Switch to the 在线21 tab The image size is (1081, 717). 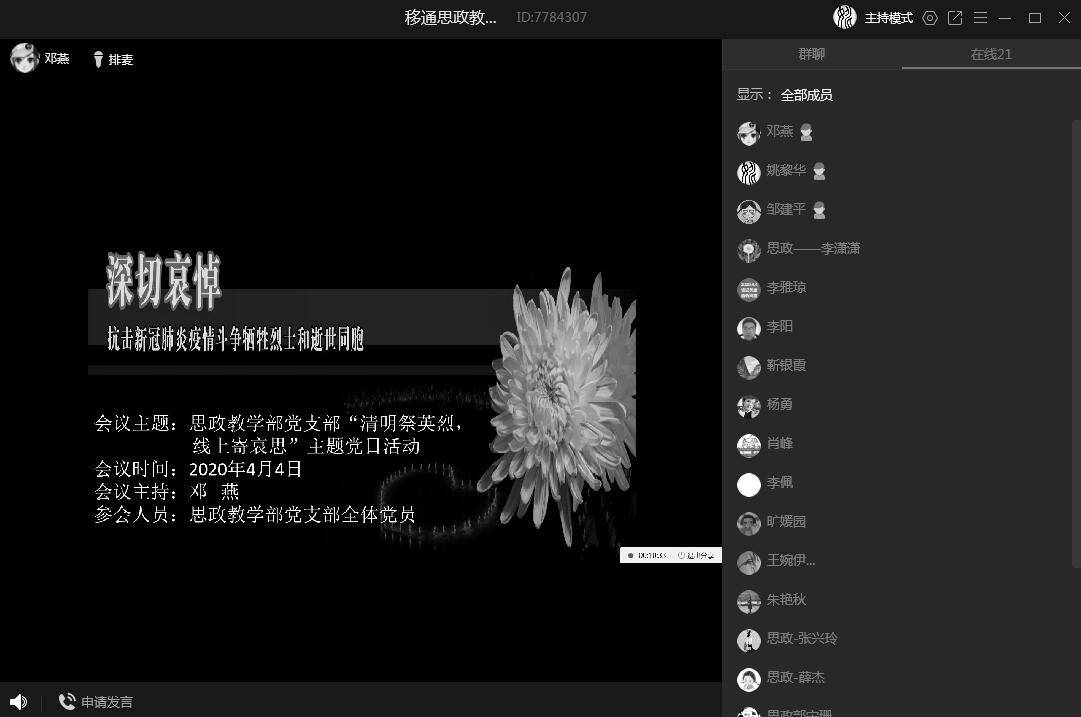coord(991,54)
